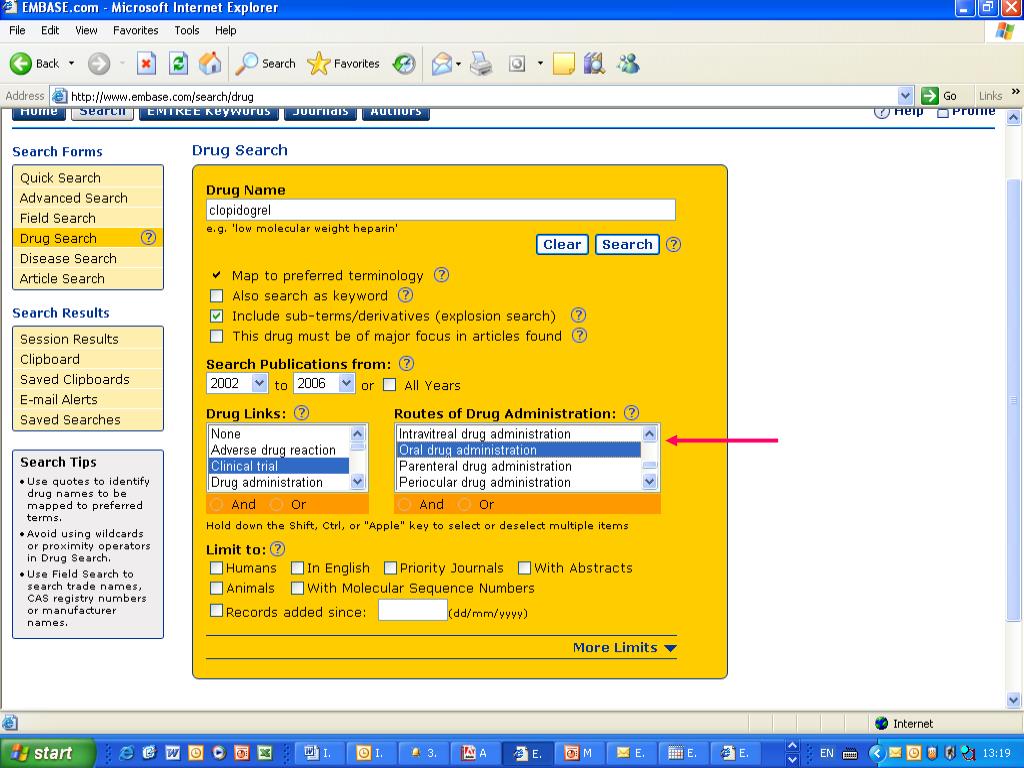Open help for explosion search option
The height and width of the screenshot is (768, 1024).
tap(578, 315)
